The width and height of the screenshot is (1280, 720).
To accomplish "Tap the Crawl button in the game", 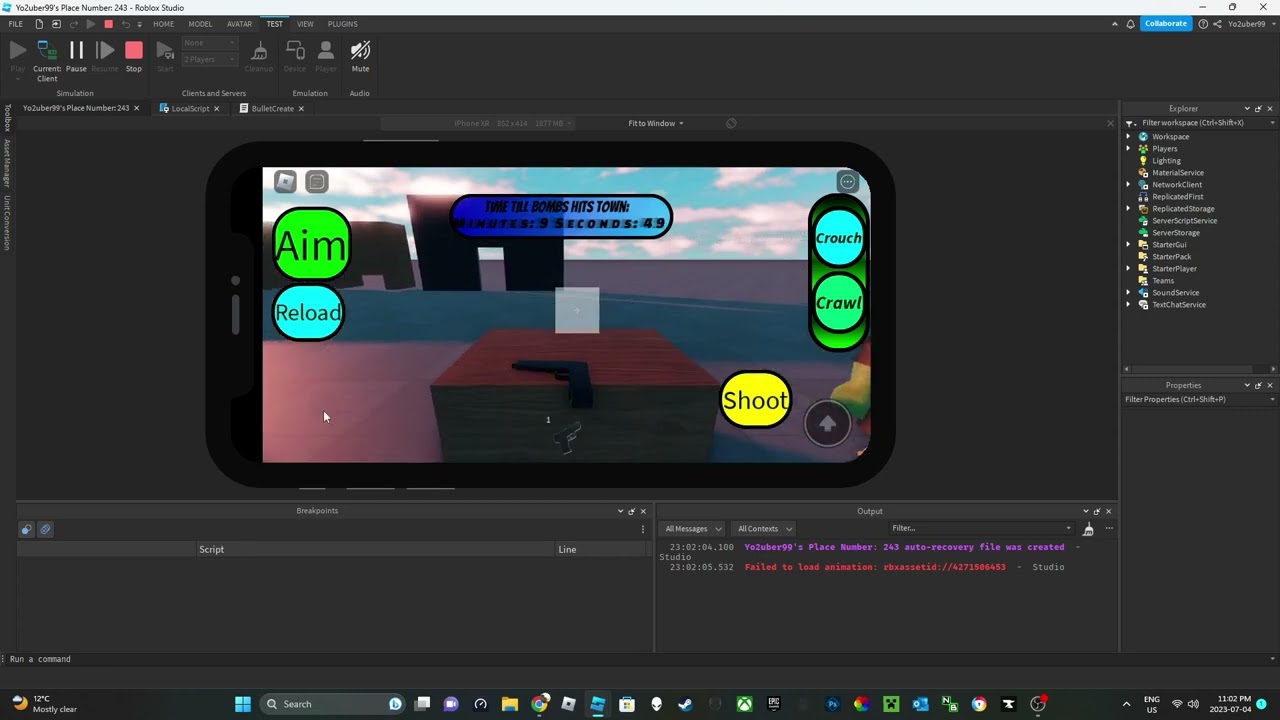I will point(838,303).
